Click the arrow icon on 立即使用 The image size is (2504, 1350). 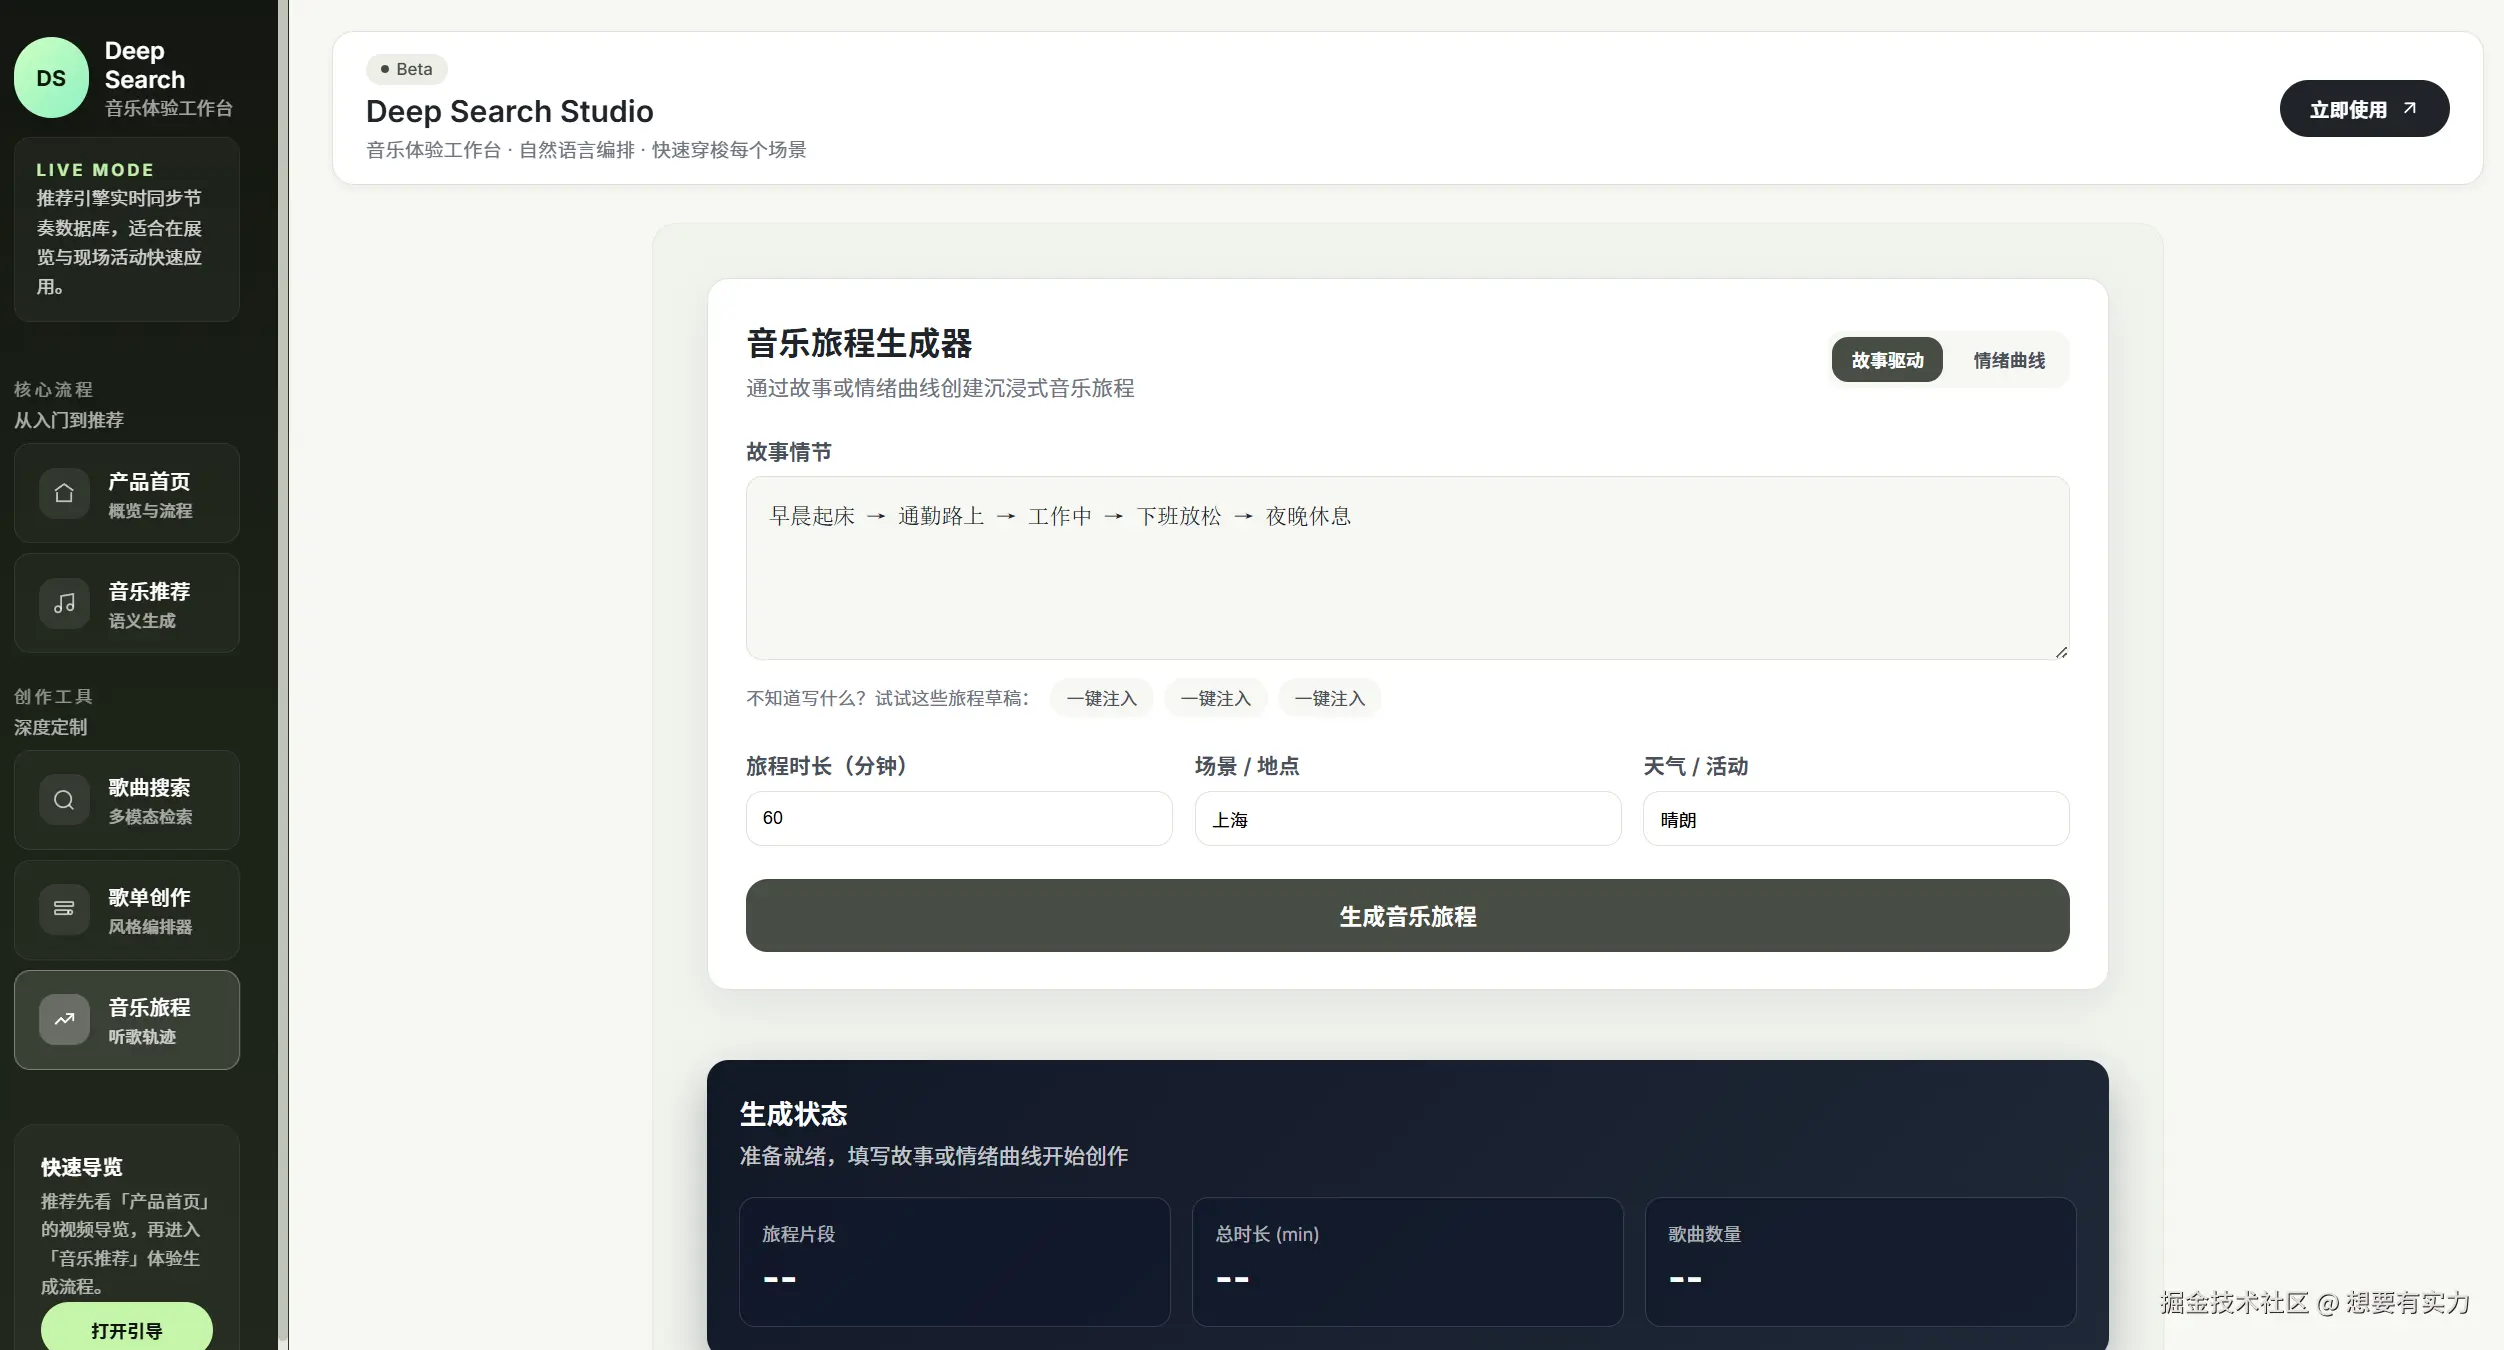click(2409, 108)
